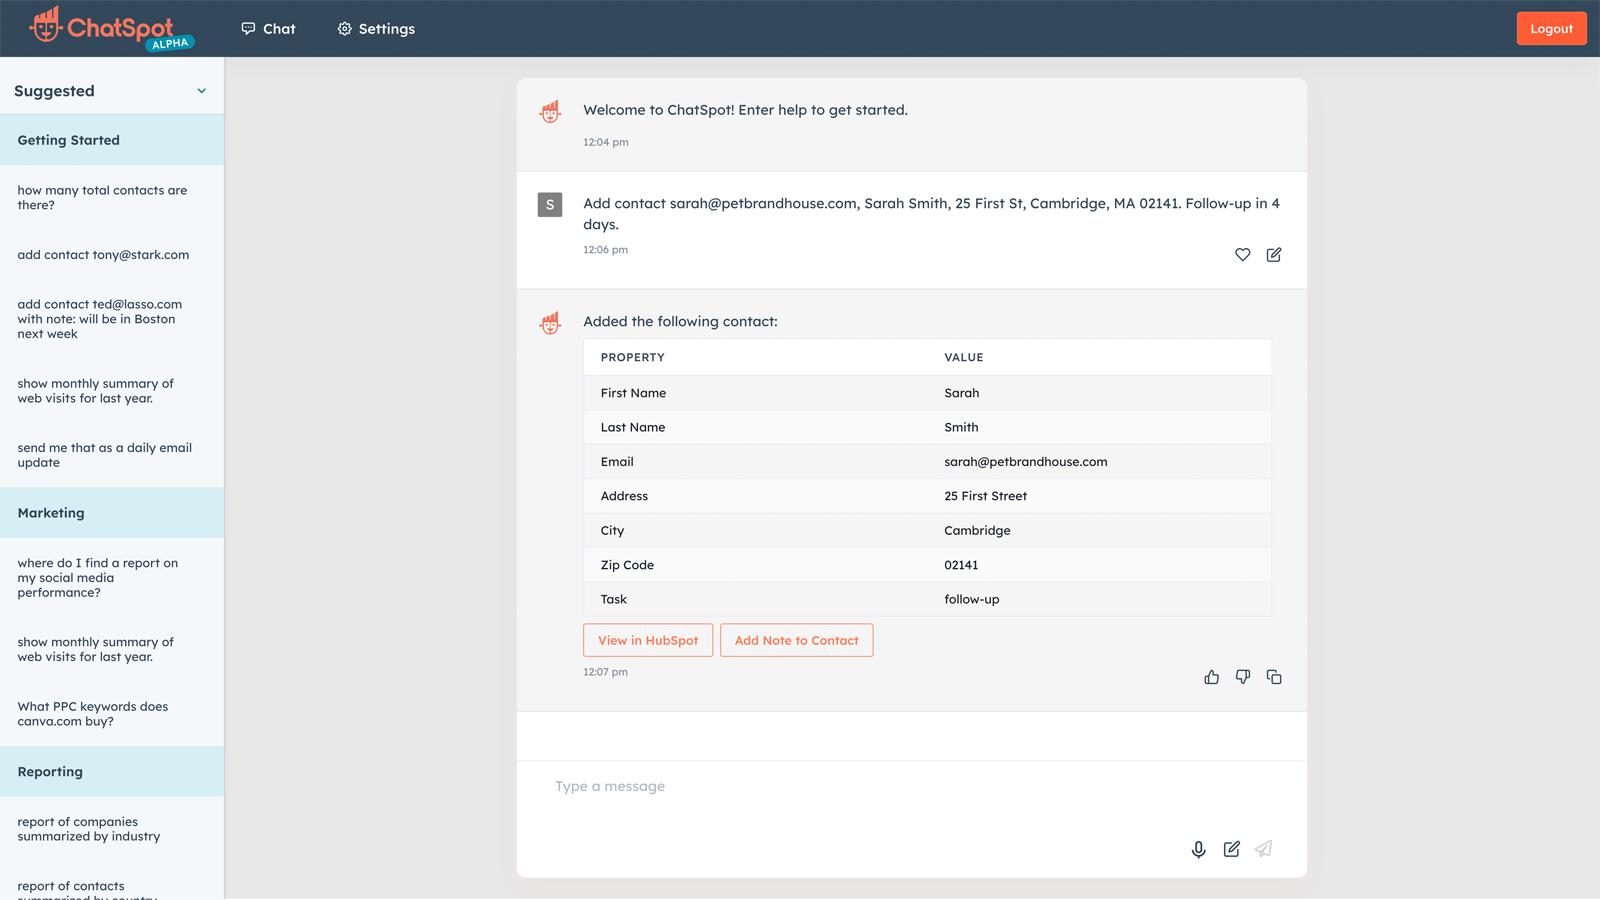
Task: Click the send message paper plane icon
Action: (1264, 849)
